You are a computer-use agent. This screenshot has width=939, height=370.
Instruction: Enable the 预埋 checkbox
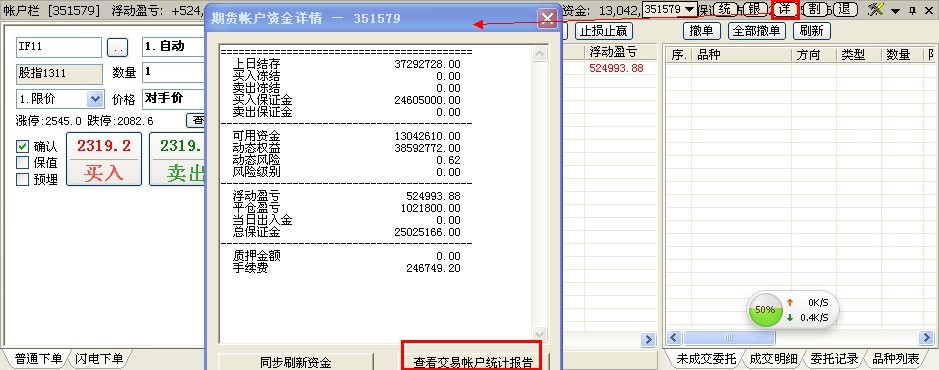coord(22,179)
